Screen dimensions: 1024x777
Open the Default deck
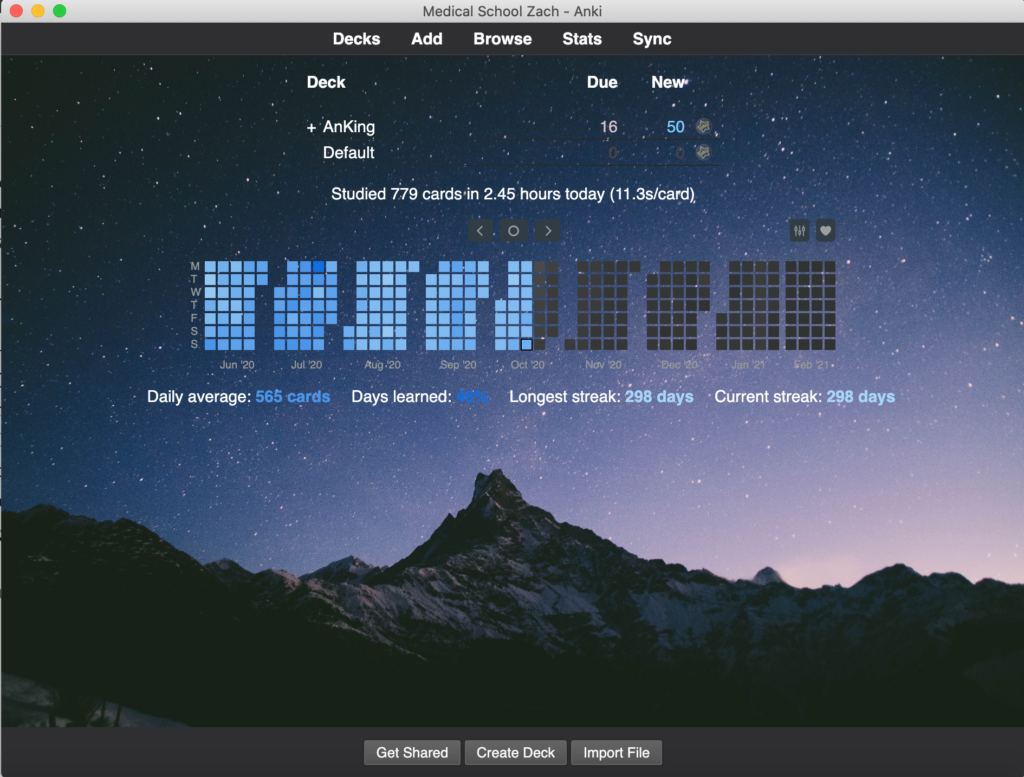coord(349,152)
